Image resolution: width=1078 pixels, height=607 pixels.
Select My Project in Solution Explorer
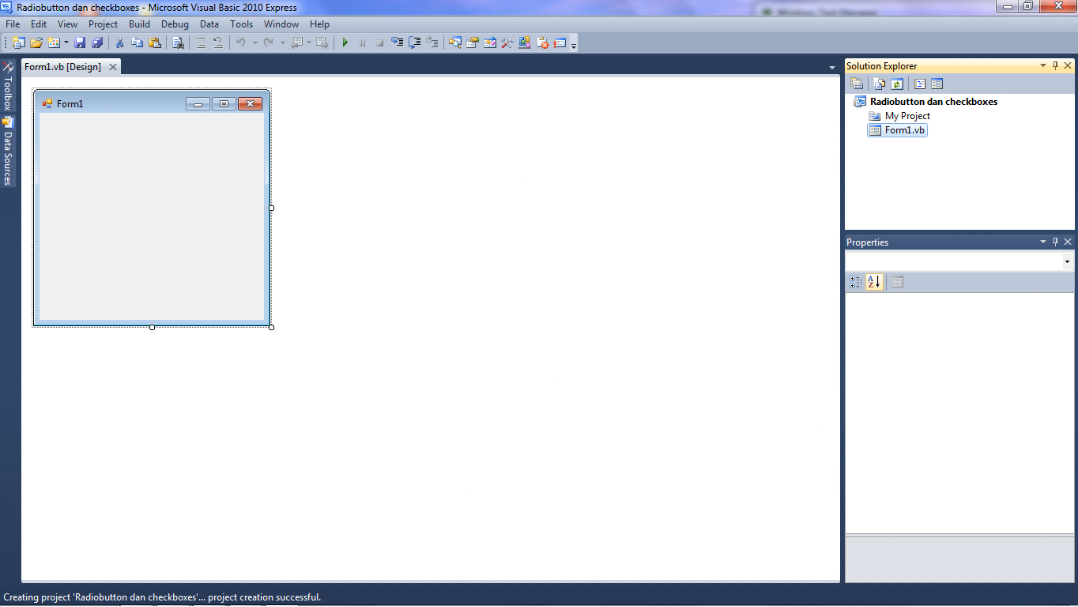(908, 116)
